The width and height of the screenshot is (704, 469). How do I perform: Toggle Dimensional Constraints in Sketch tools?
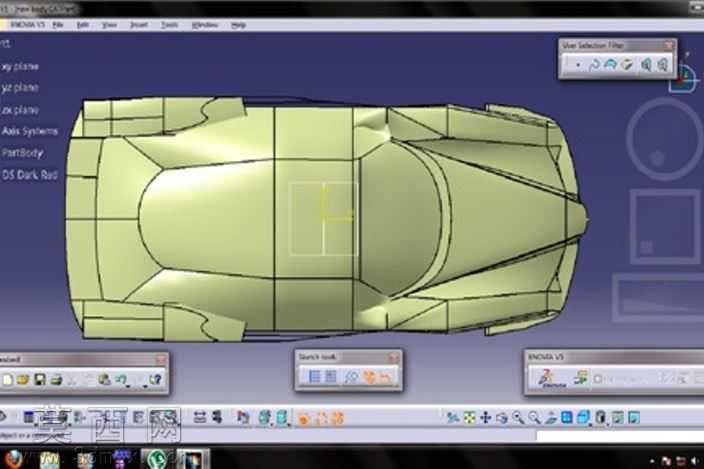[385, 377]
